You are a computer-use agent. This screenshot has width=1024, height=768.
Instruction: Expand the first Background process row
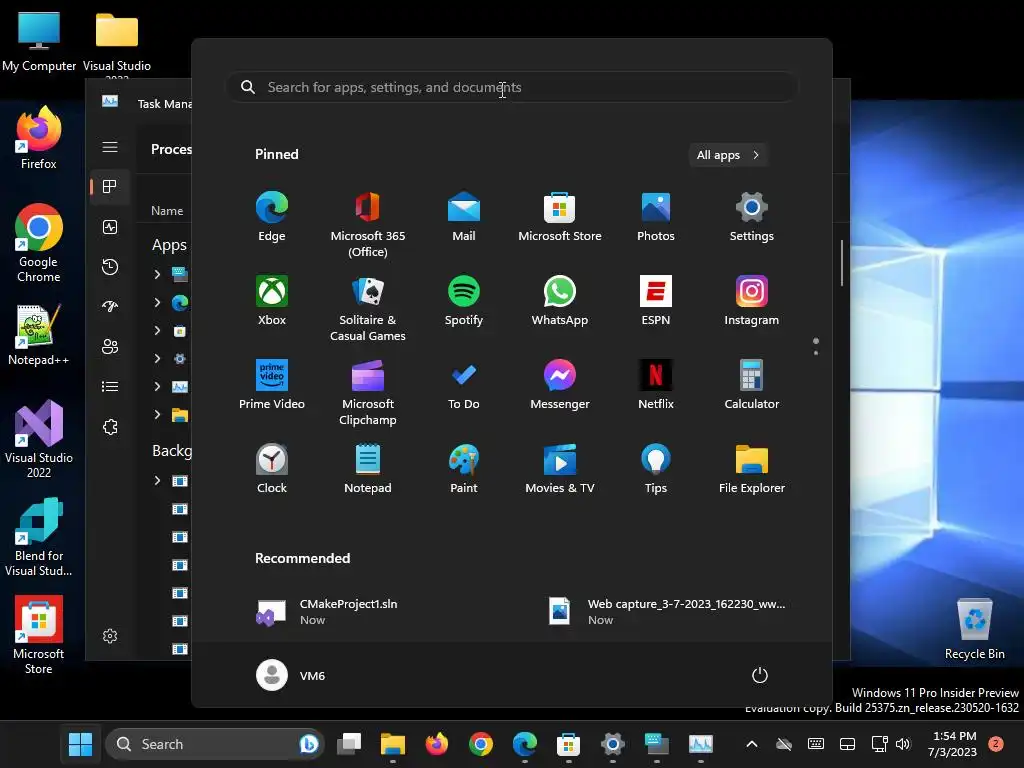157,481
